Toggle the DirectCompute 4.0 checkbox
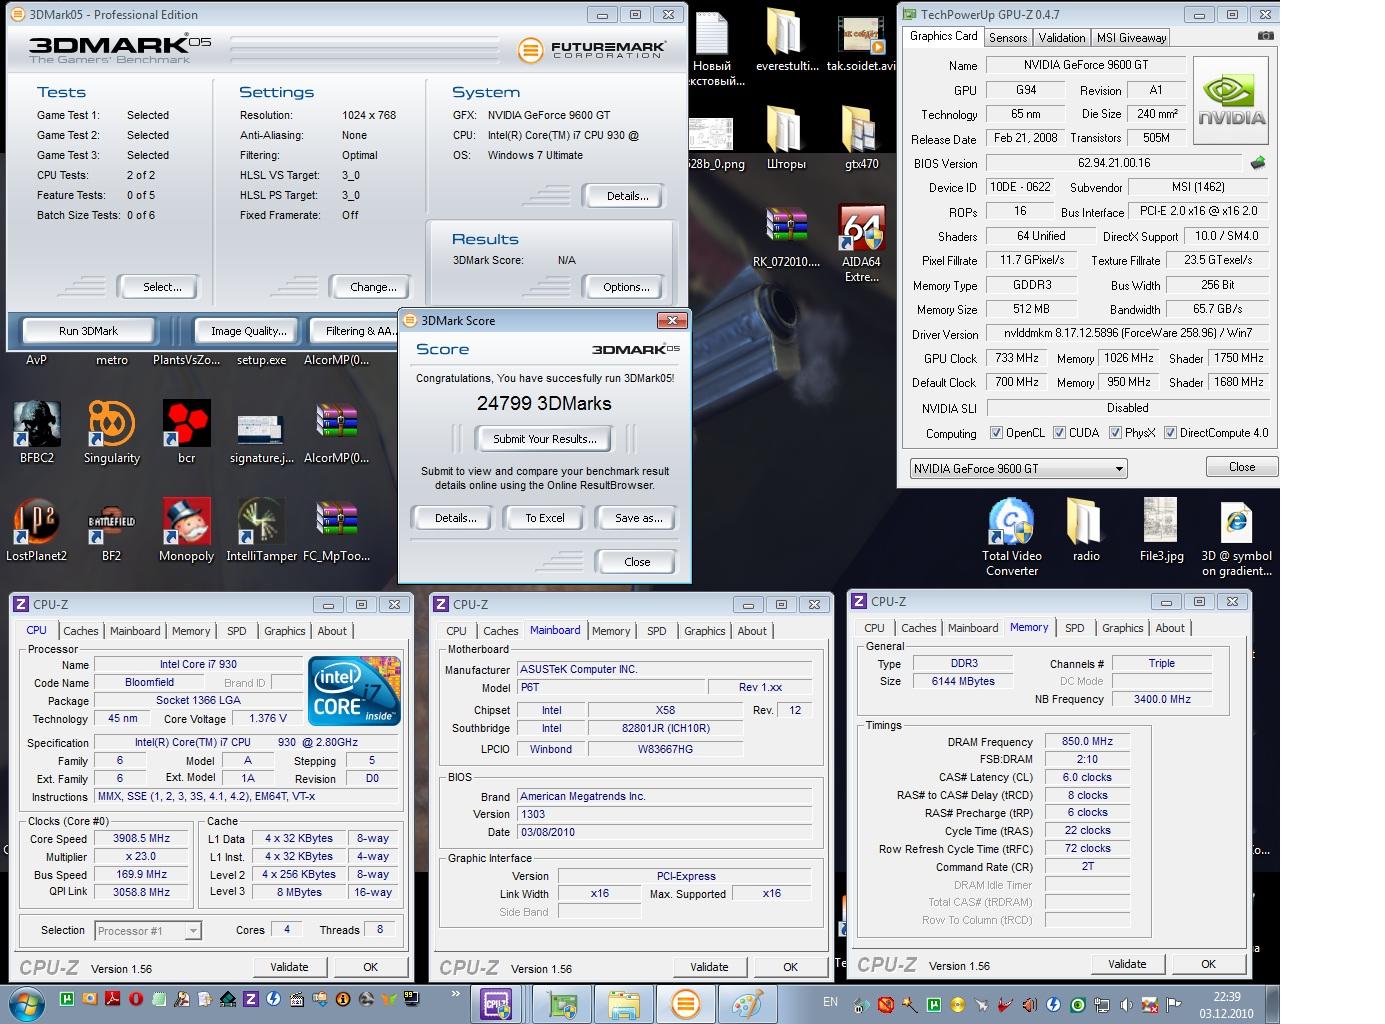The width and height of the screenshot is (1385, 1024). click(x=1170, y=433)
